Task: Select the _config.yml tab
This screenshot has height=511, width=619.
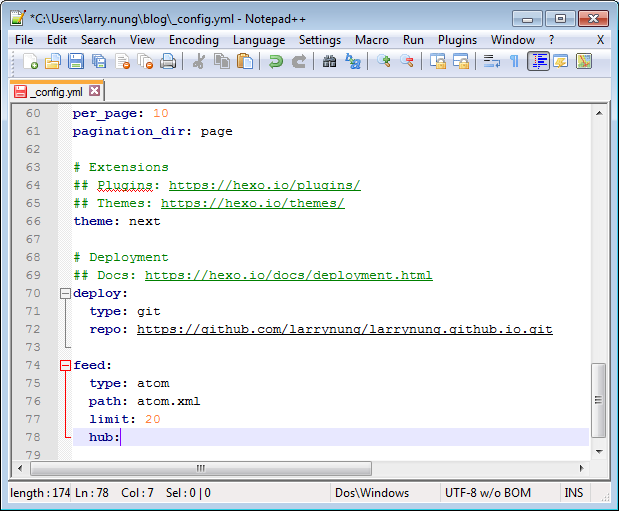Action: pos(56,92)
